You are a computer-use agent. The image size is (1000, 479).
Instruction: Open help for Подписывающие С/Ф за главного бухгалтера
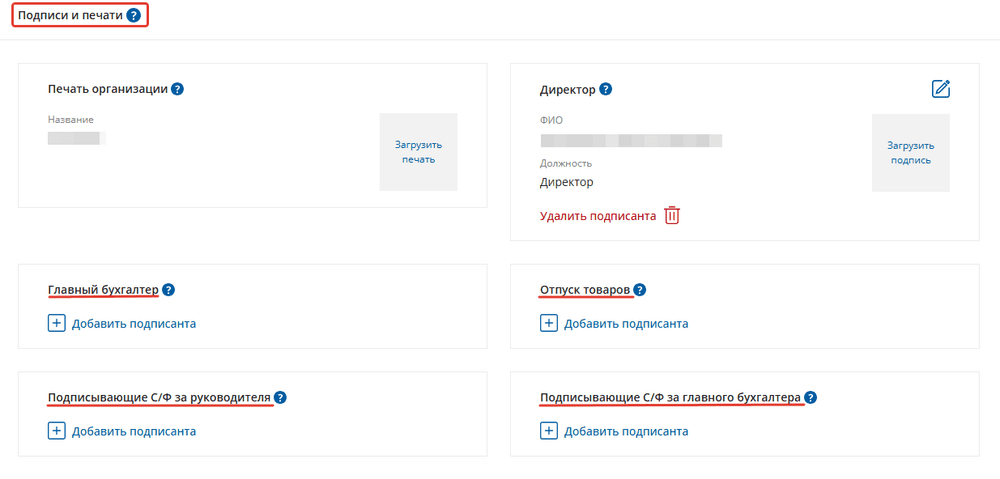[x=810, y=397]
